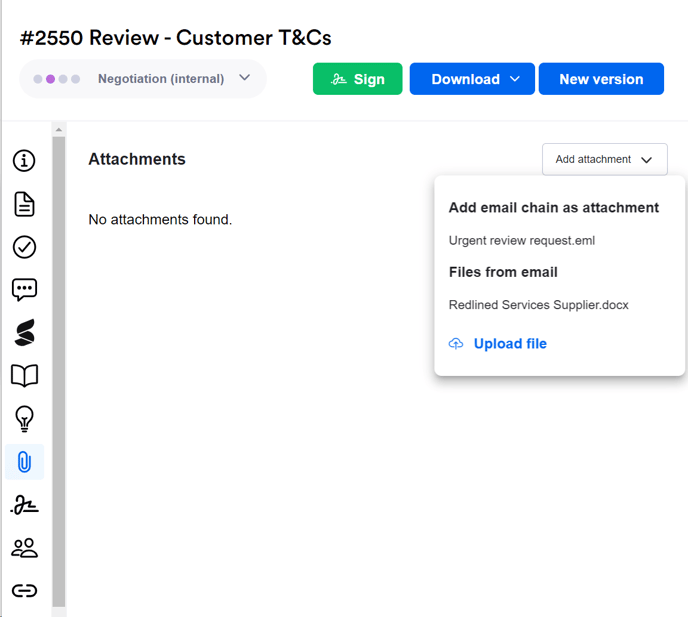This screenshot has height=617, width=688.
Task: Open the participants people icon
Action: point(24,548)
